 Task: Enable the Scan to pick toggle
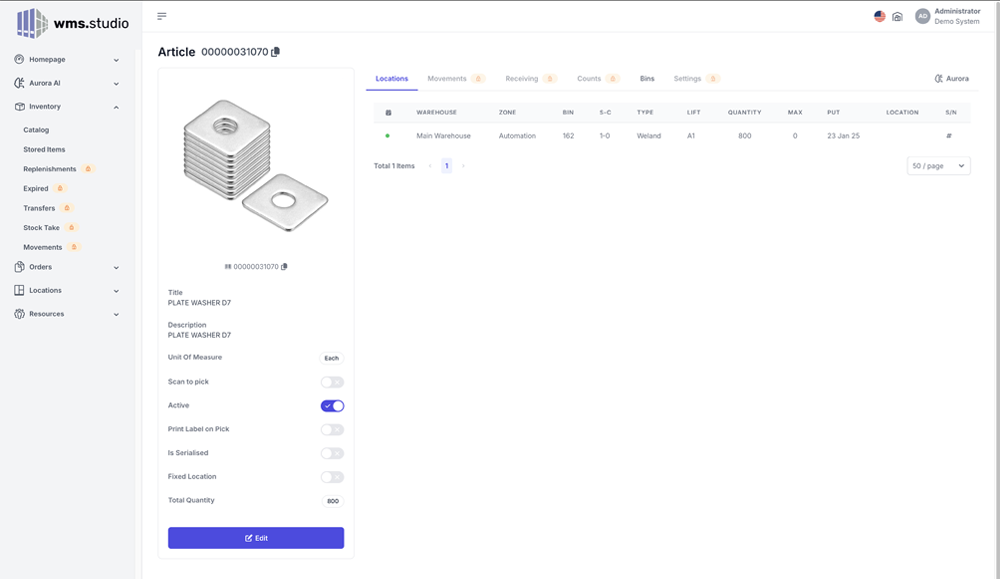[332, 382]
